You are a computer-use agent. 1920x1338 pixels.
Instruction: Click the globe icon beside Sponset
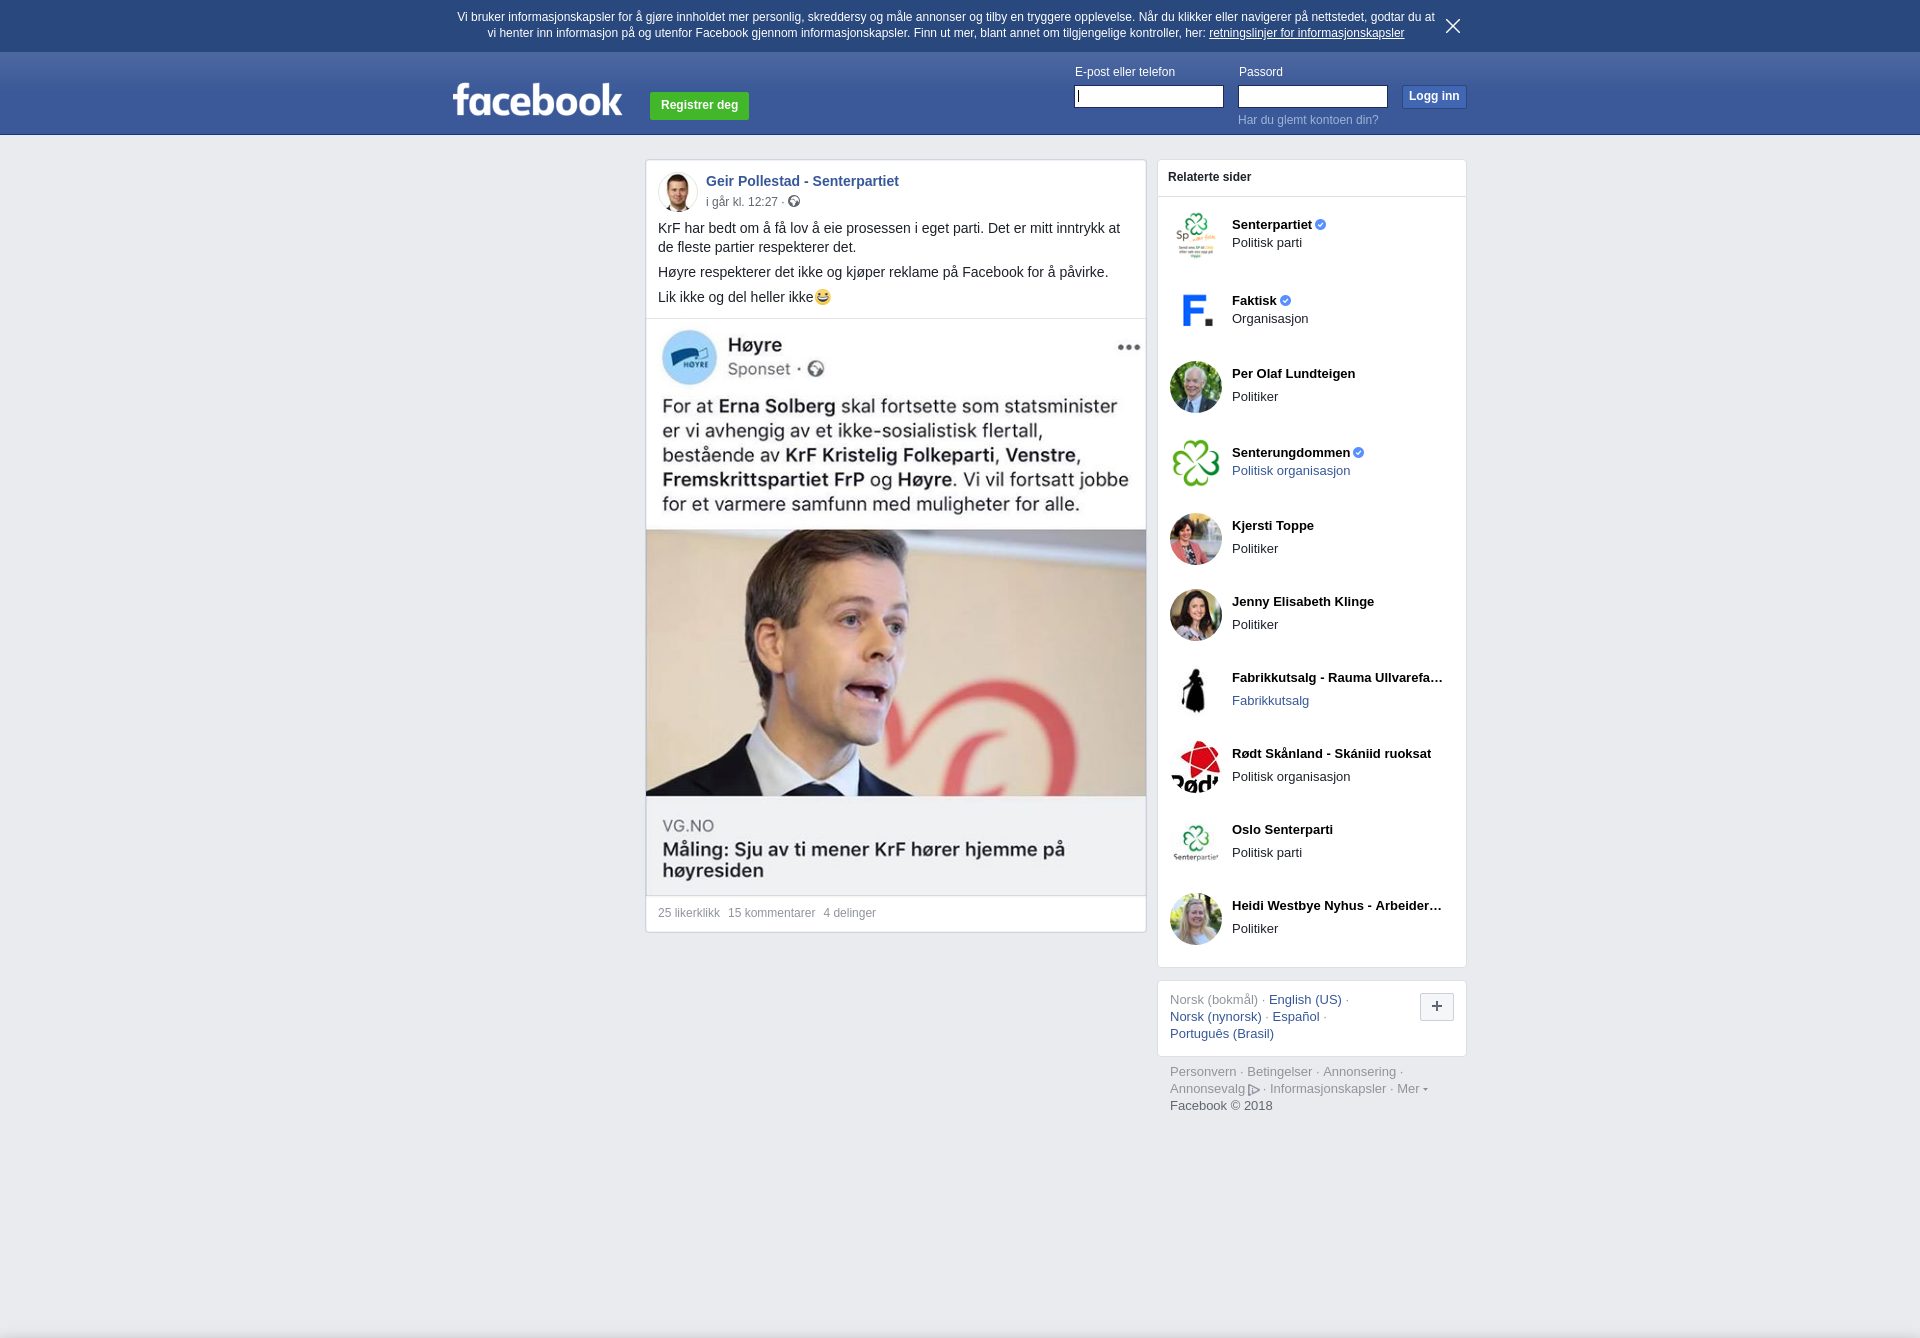(x=816, y=369)
